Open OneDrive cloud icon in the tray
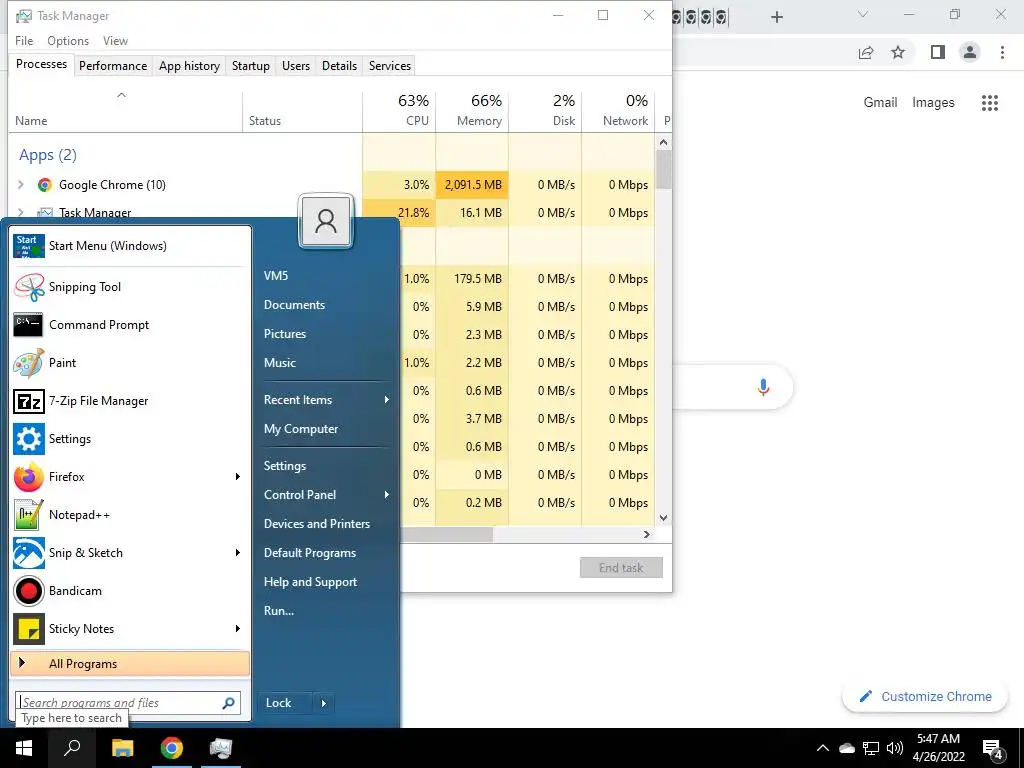 (x=847, y=748)
